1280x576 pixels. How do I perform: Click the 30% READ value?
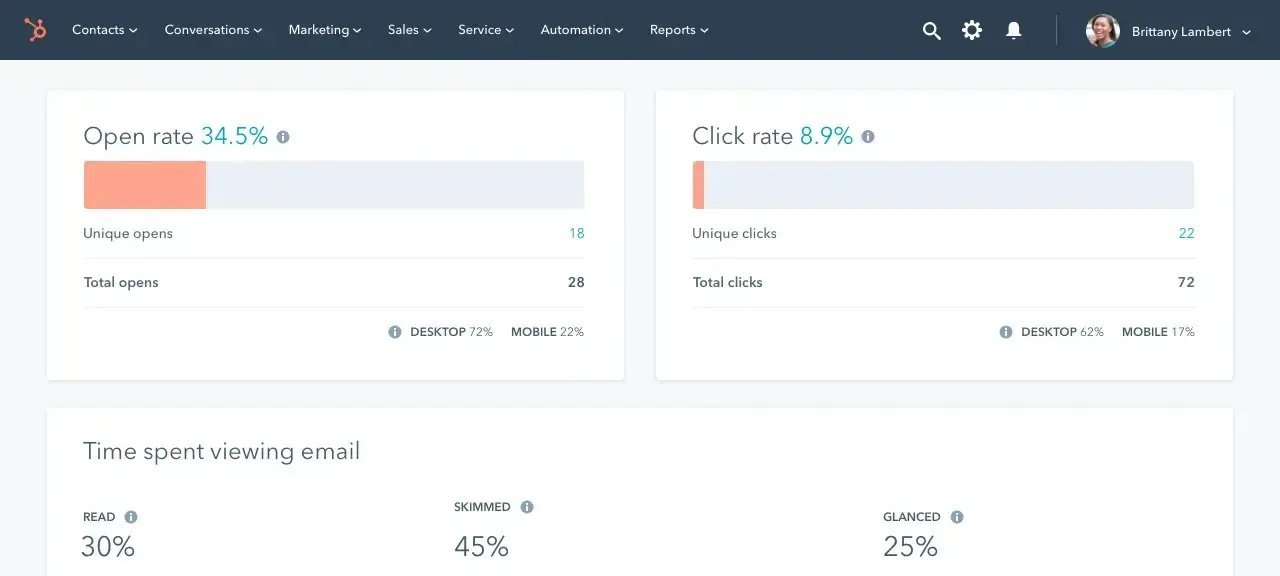[108, 547]
